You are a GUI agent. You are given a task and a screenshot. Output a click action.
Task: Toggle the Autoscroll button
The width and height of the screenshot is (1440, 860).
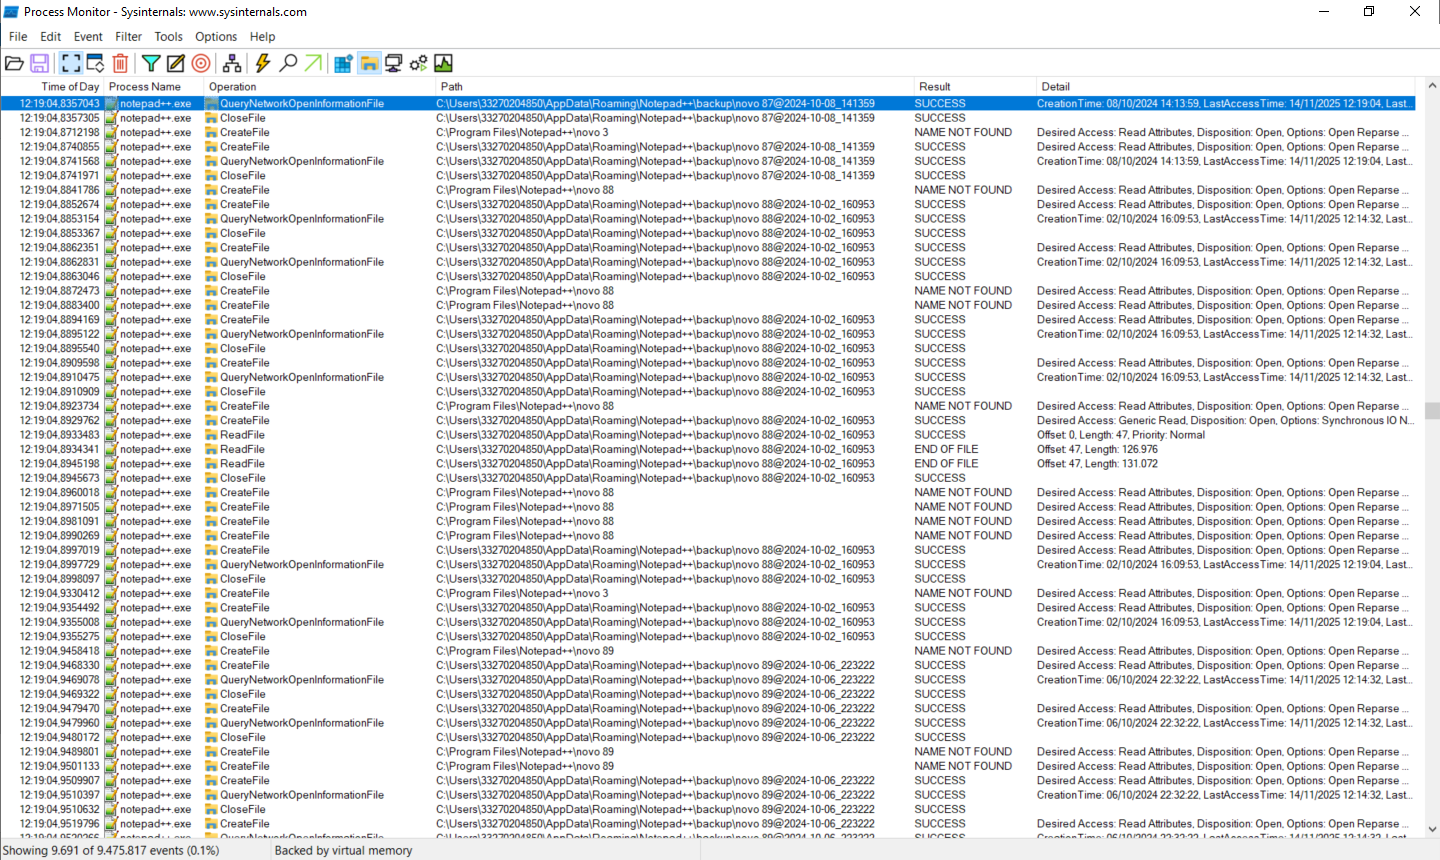[96, 64]
